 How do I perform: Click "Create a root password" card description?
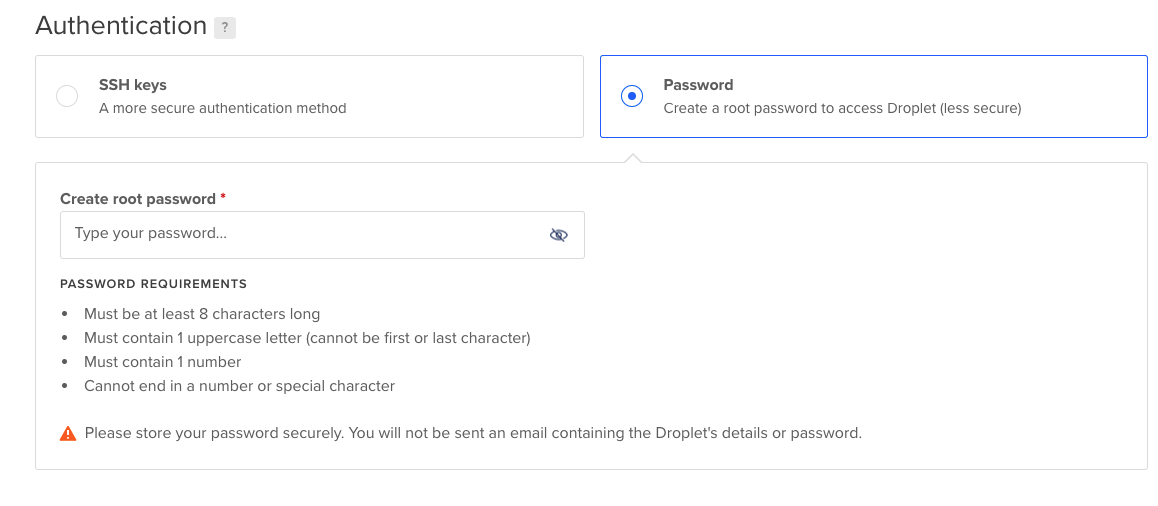pyautogui.click(x=842, y=109)
